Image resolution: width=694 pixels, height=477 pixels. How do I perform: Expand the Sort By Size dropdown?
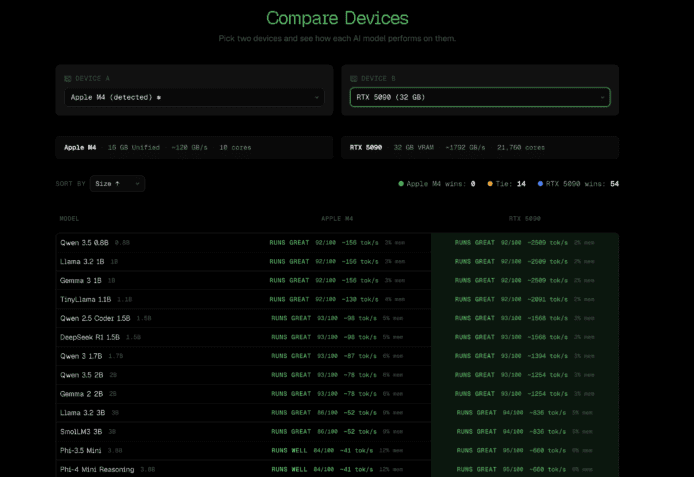pyautogui.click(x=117, y=184)
